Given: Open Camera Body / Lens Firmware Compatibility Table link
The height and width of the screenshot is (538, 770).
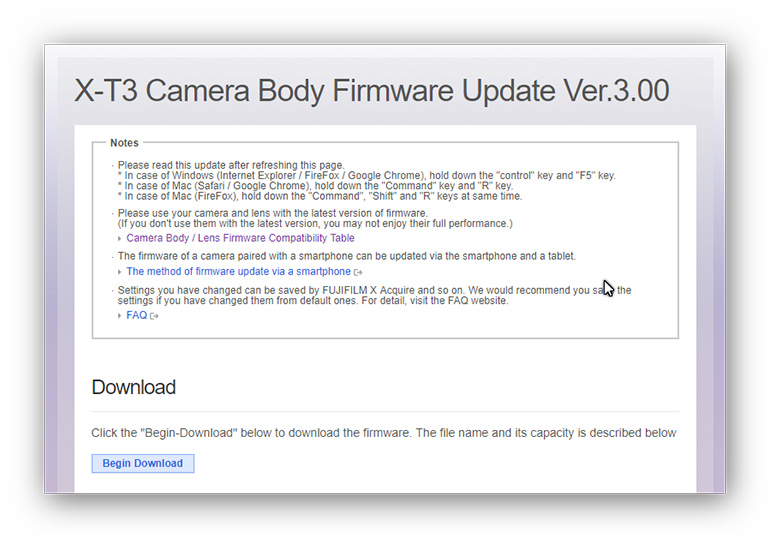Looking at the screenshot, I should [240, 238].
